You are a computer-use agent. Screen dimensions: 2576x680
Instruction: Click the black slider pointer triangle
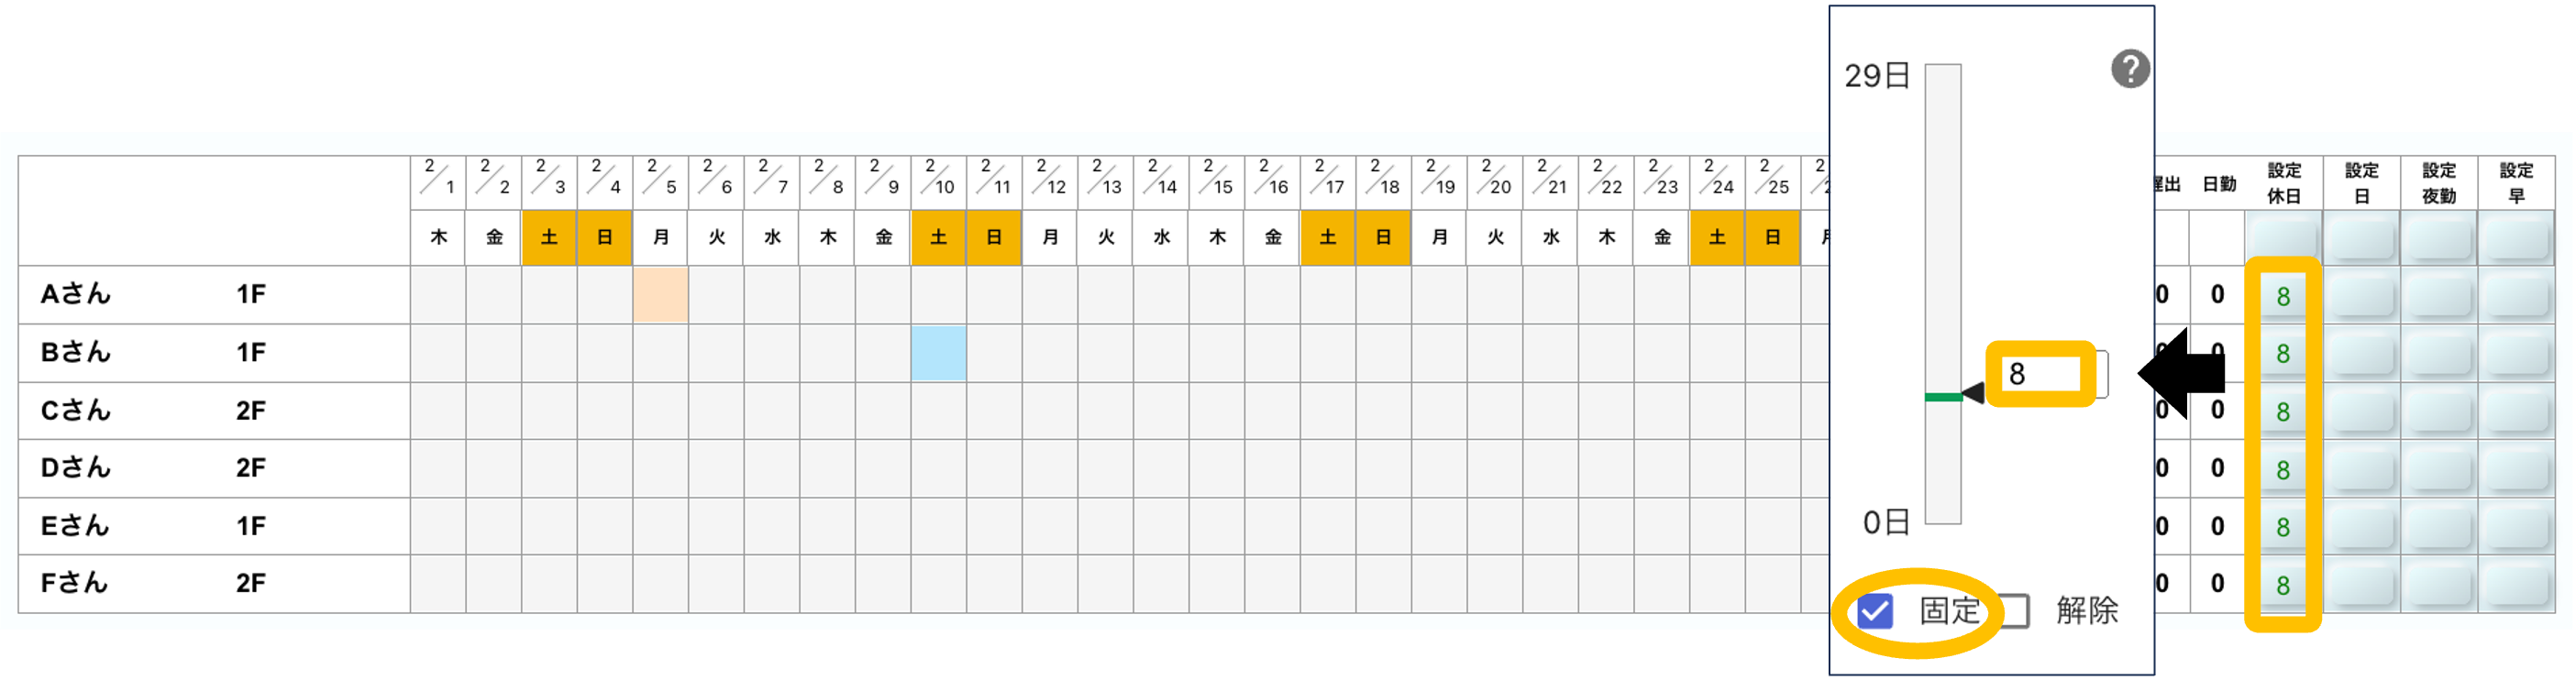coord(1974,393)
